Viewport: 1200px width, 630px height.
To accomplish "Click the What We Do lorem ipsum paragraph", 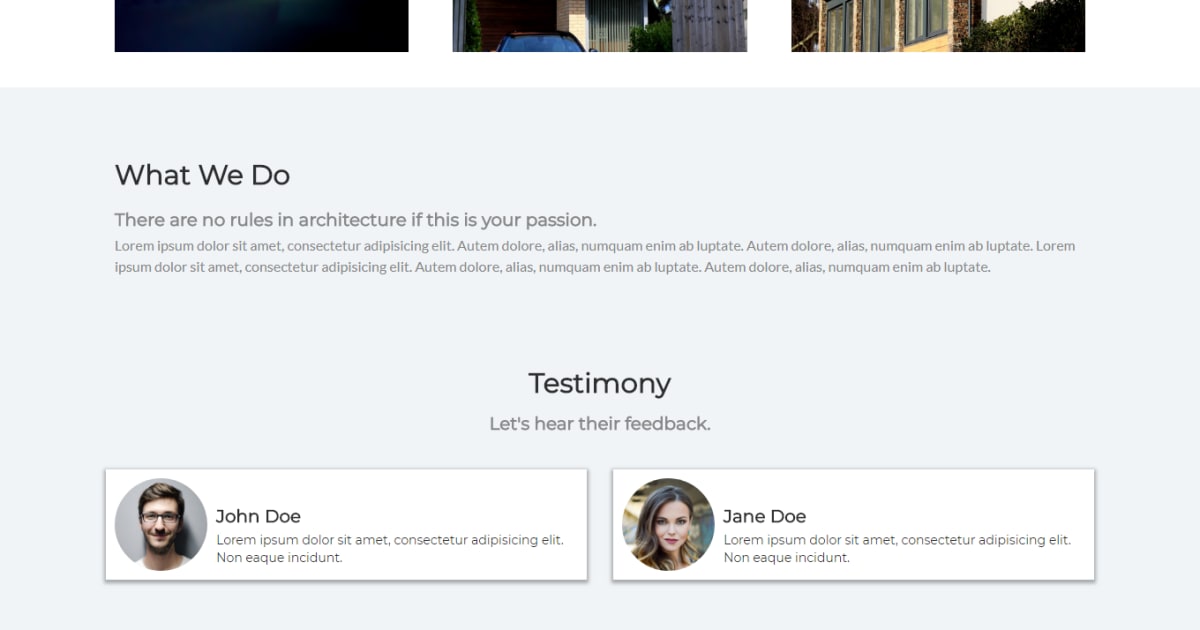I will coord(595,256).
